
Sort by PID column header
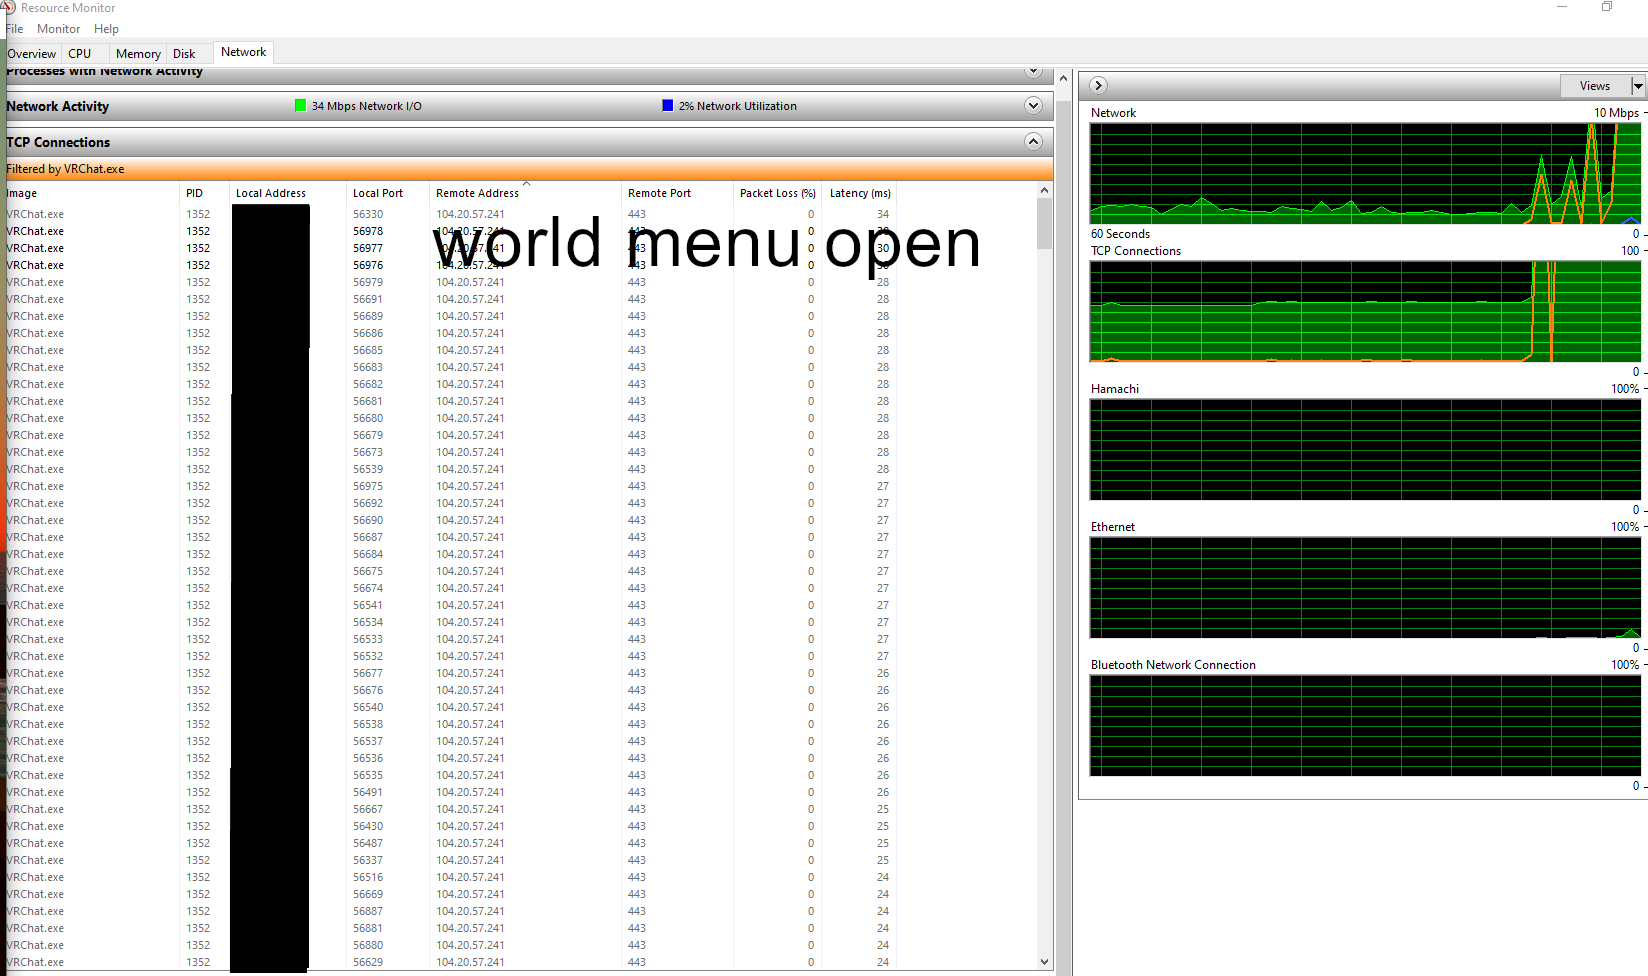coord(205,193)
